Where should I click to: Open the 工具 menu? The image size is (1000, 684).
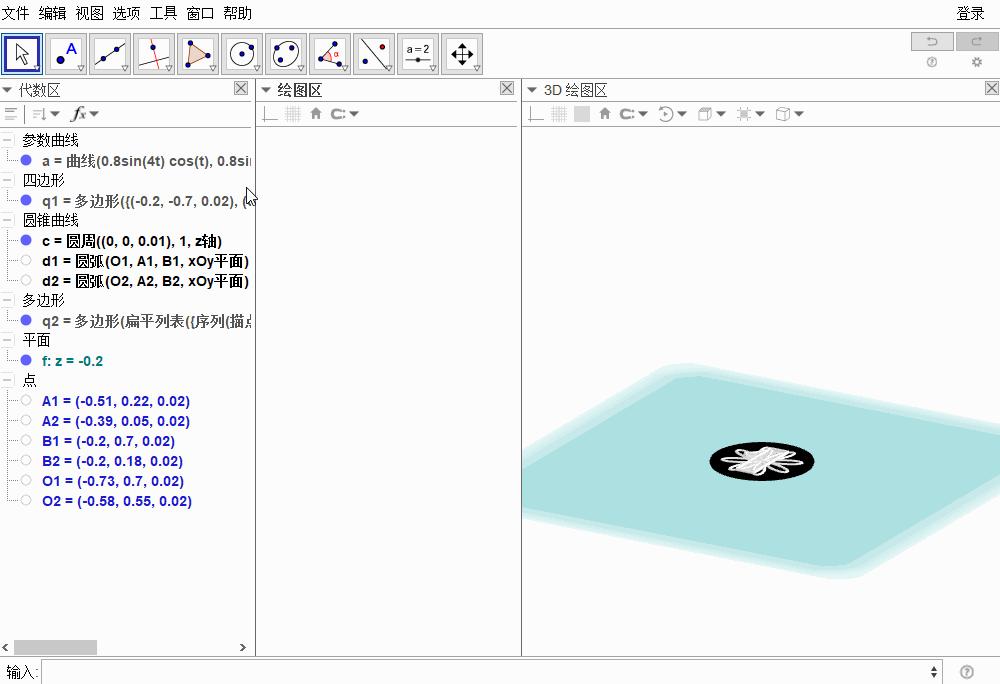point(163,13)
